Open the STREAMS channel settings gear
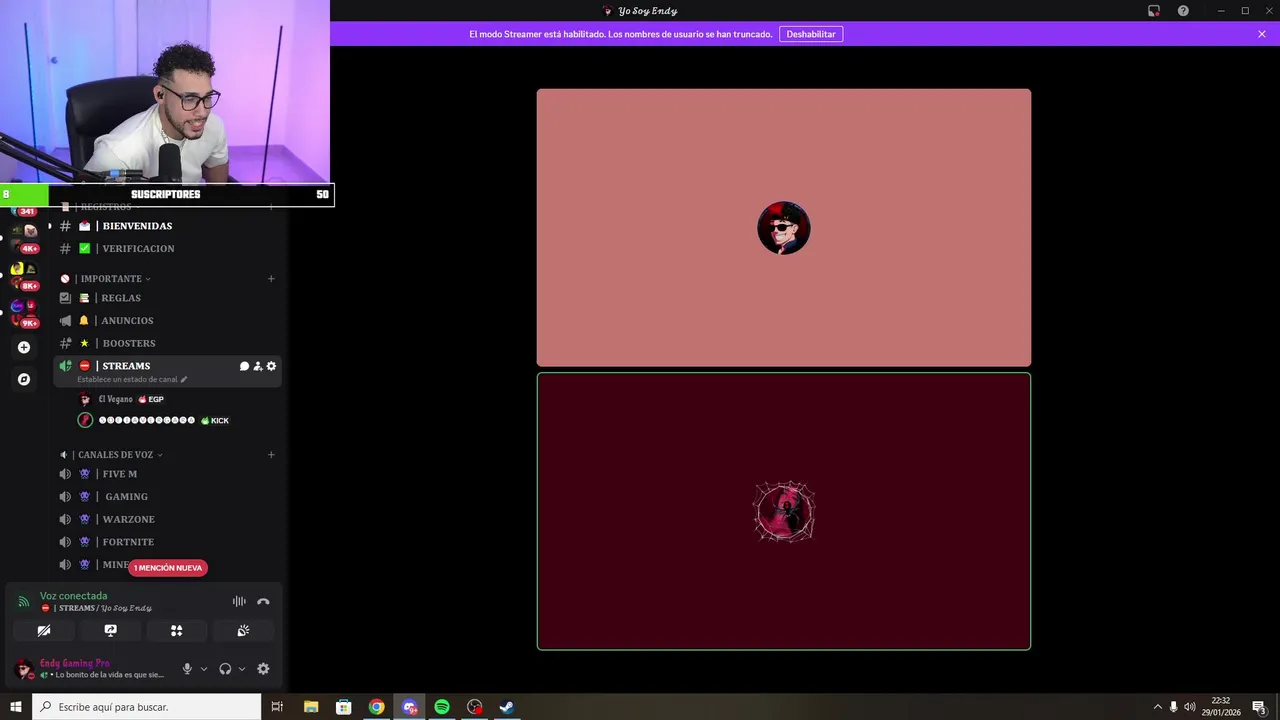 271,366
